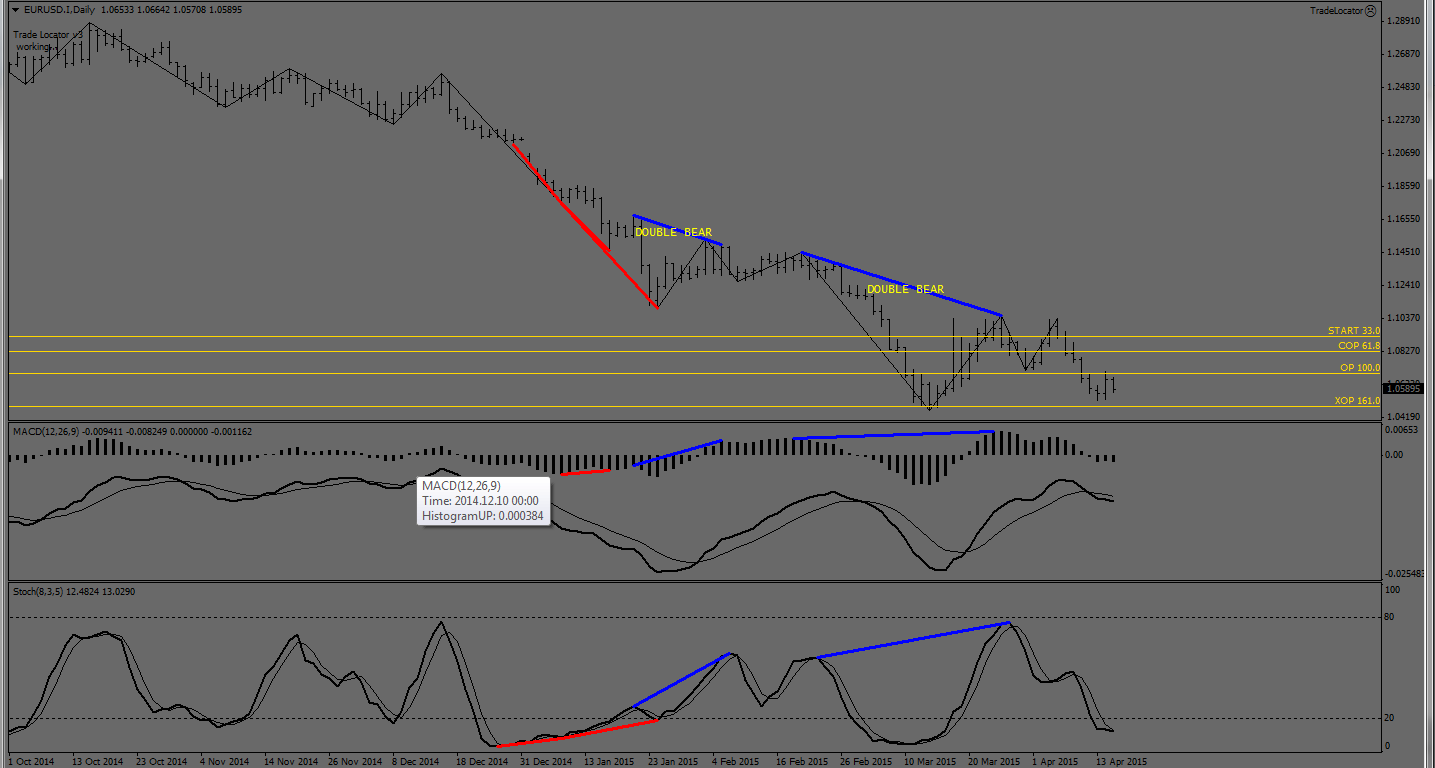
Task: Click the "31 Dec 2014" date label
Action: tap(546, 761)
